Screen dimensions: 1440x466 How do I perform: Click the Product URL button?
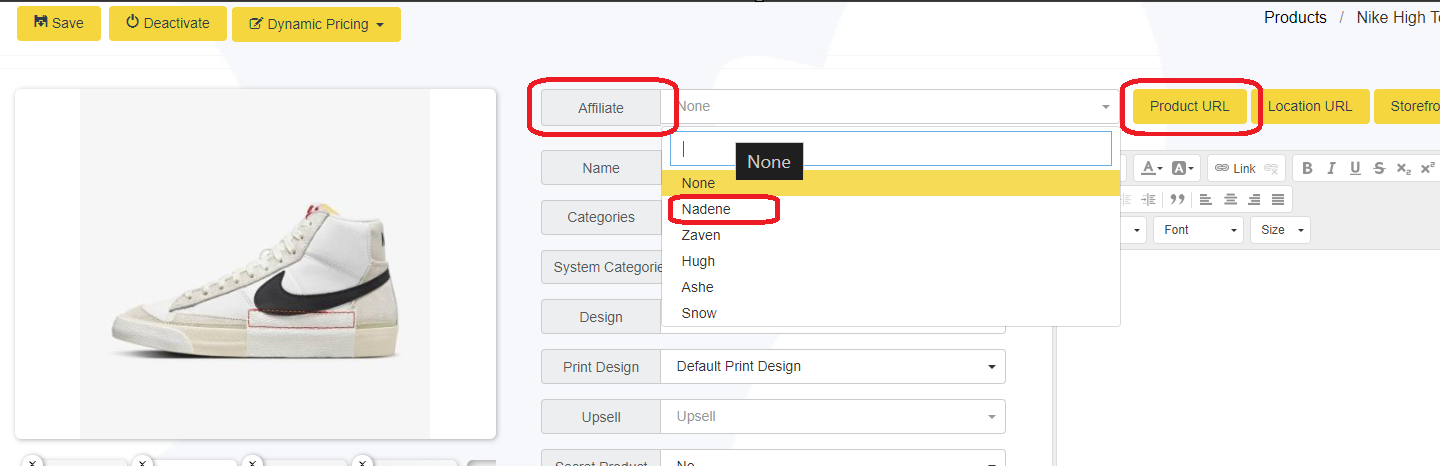1190,106
